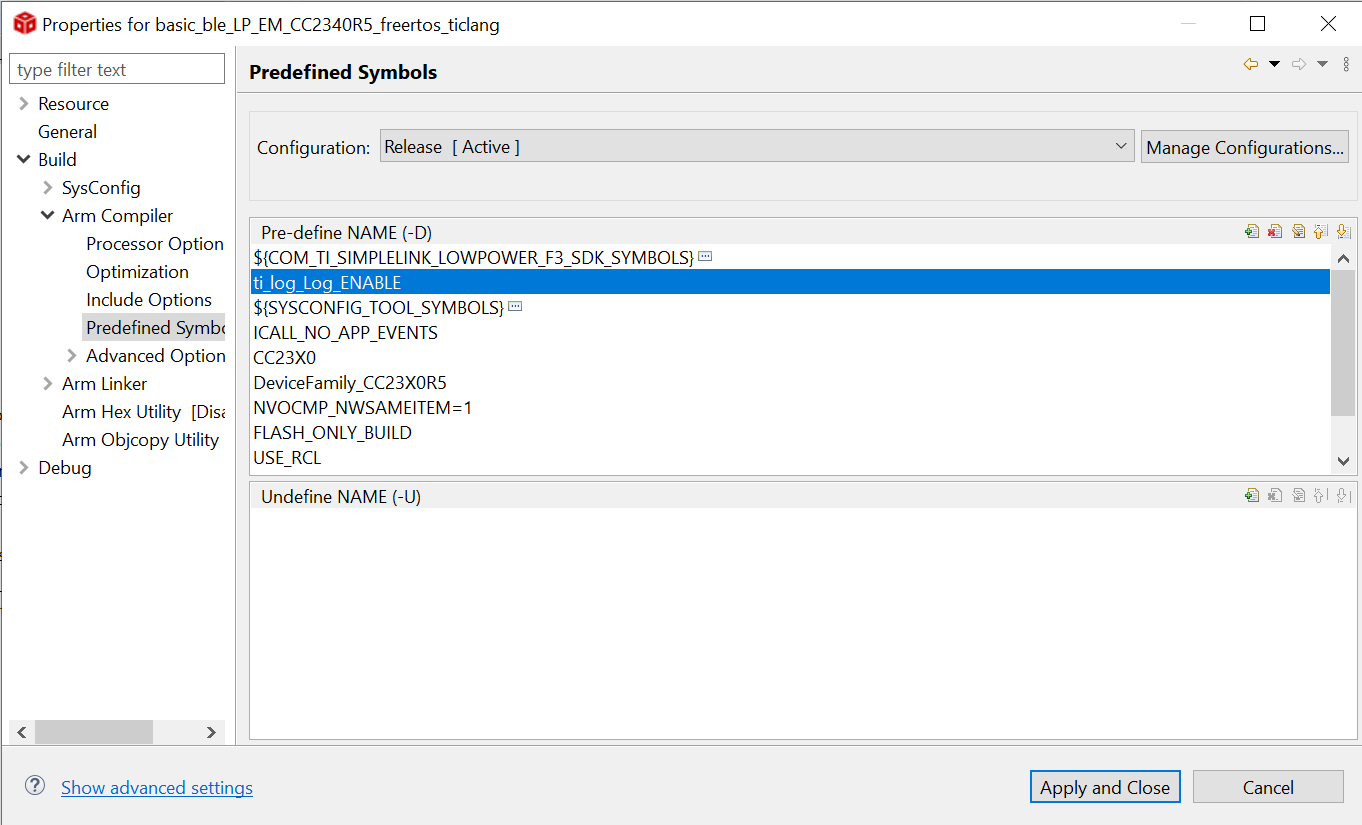Click the Apply and Close button

coord(1105,787)
